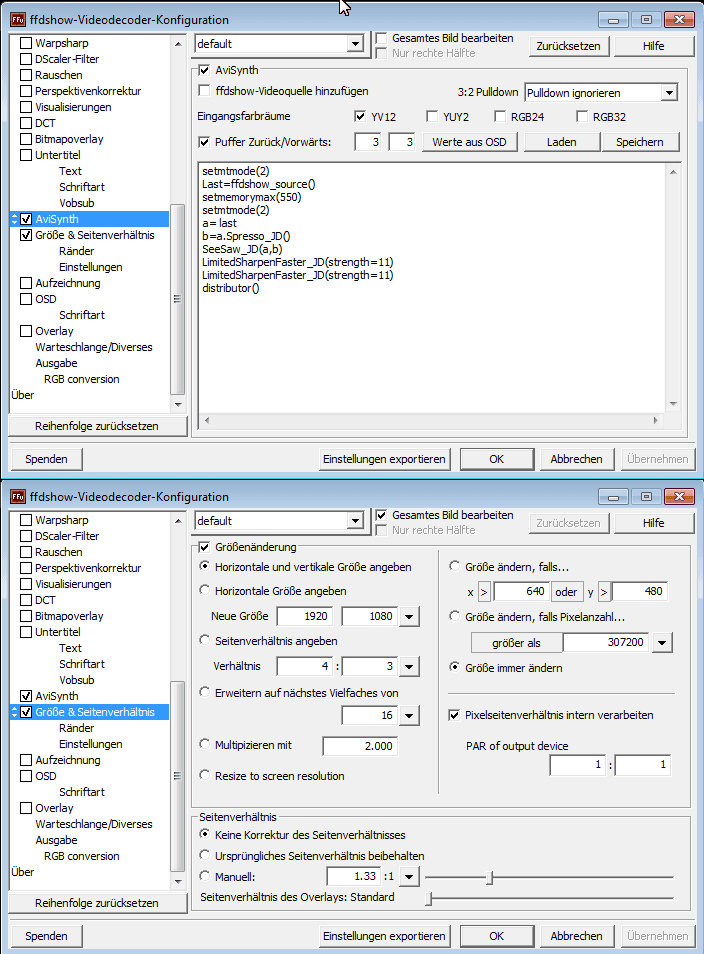
Task: Click the Manuell aspect ratio slider handle
Action: point(490,877)
